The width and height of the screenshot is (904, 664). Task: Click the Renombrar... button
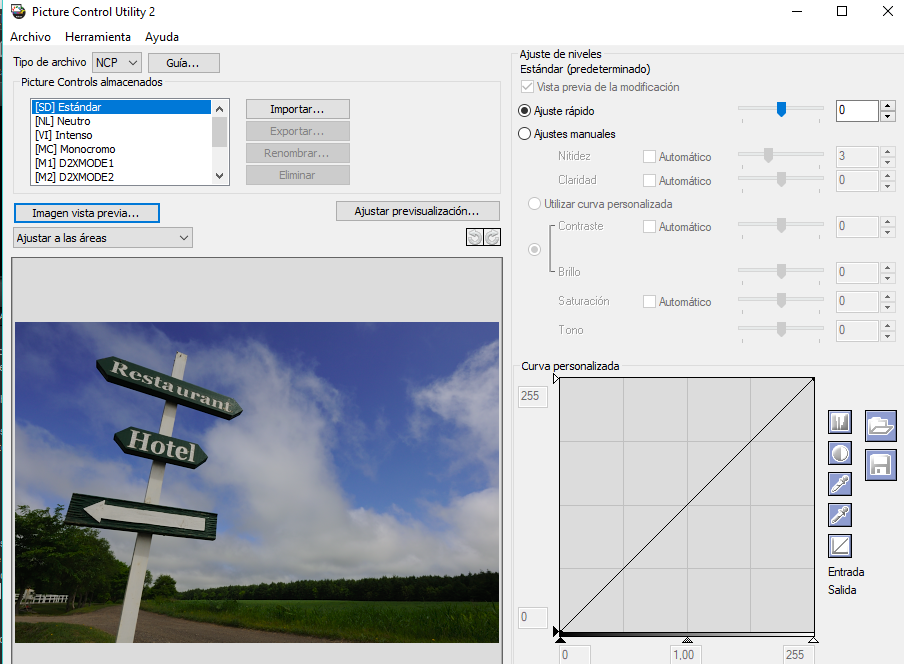click(x=297, y=153)
